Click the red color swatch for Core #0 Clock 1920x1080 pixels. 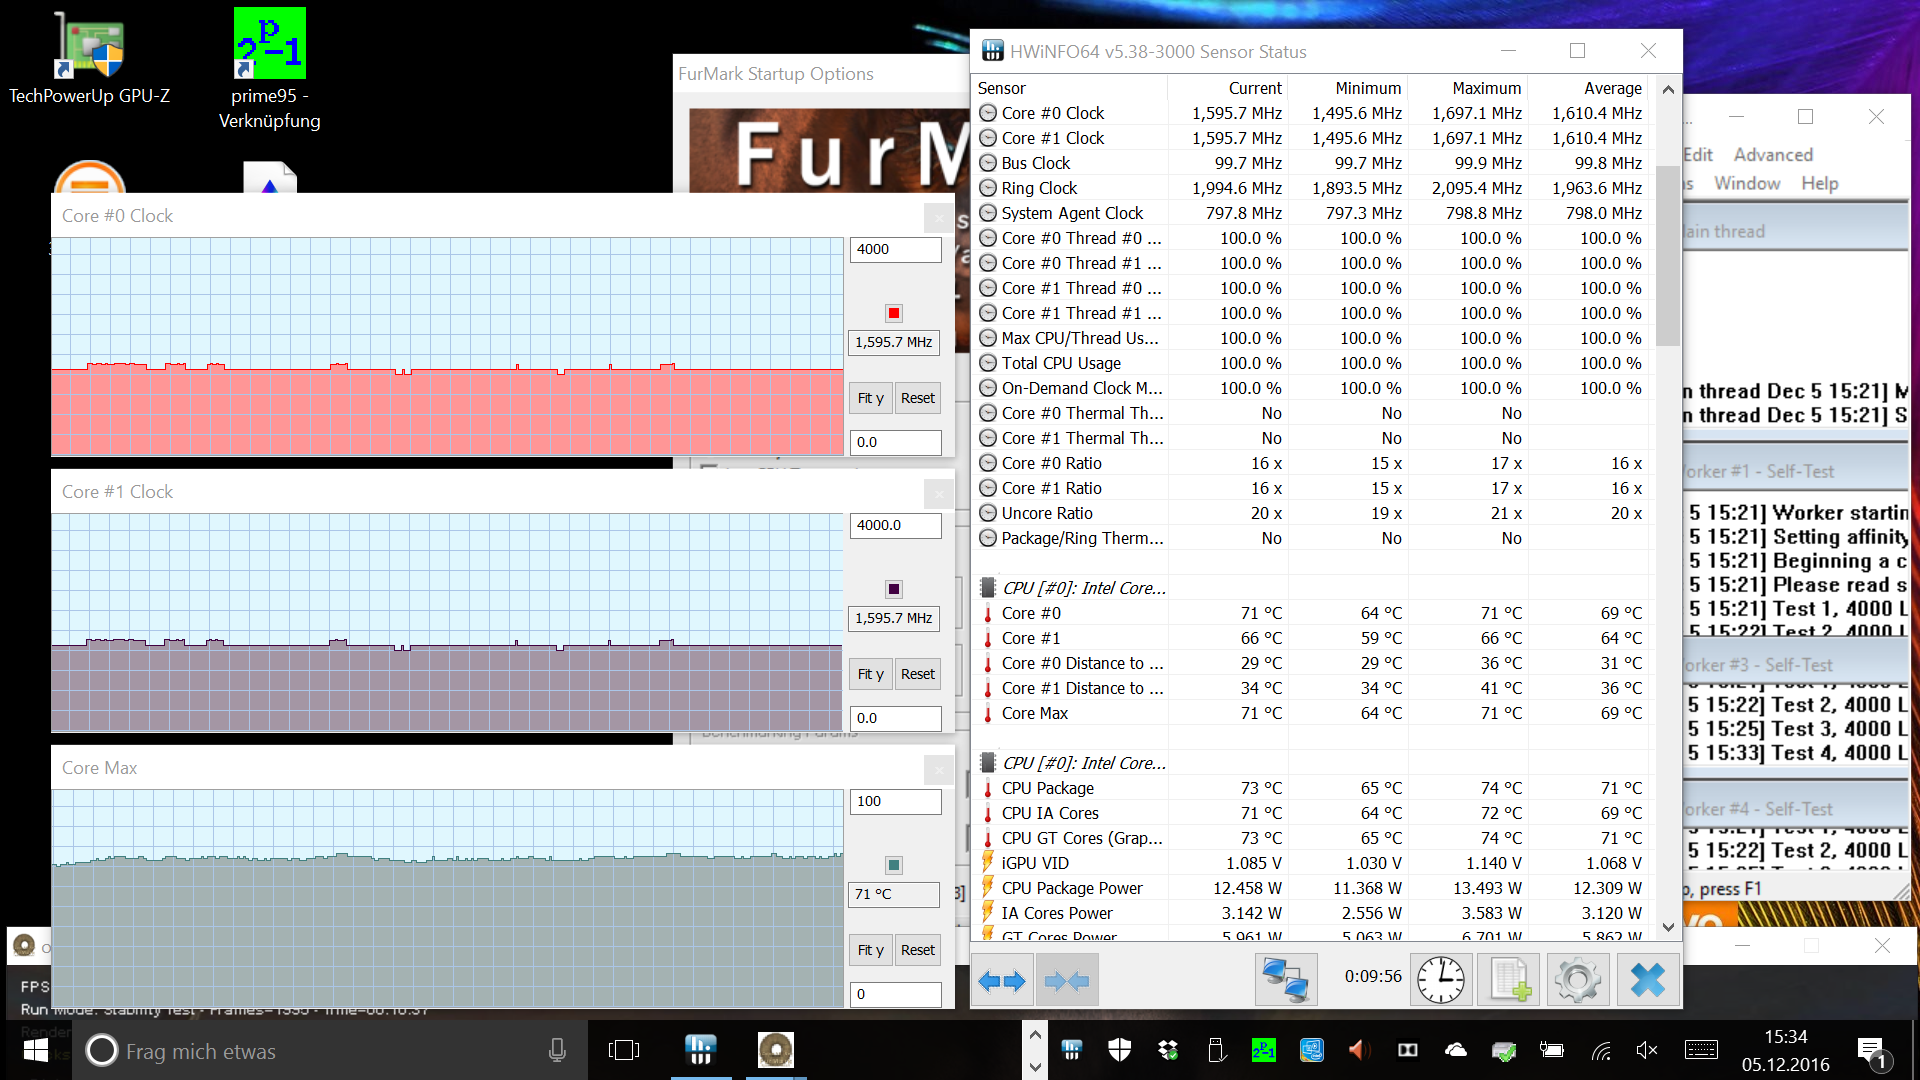pos(894,313)
